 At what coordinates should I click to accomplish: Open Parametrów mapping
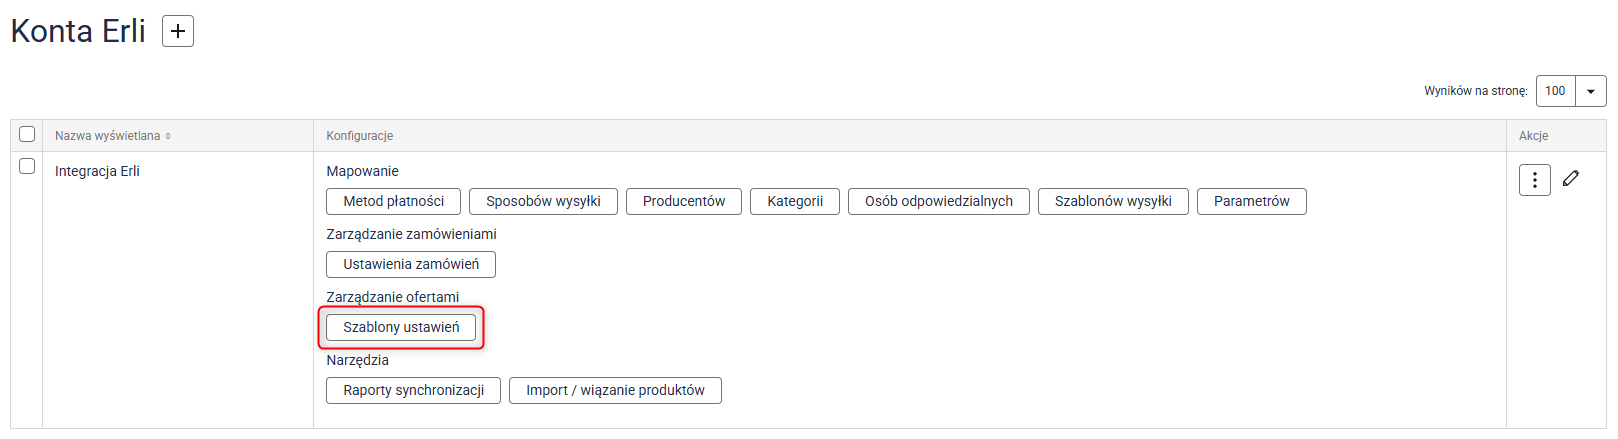point(1251,201)
